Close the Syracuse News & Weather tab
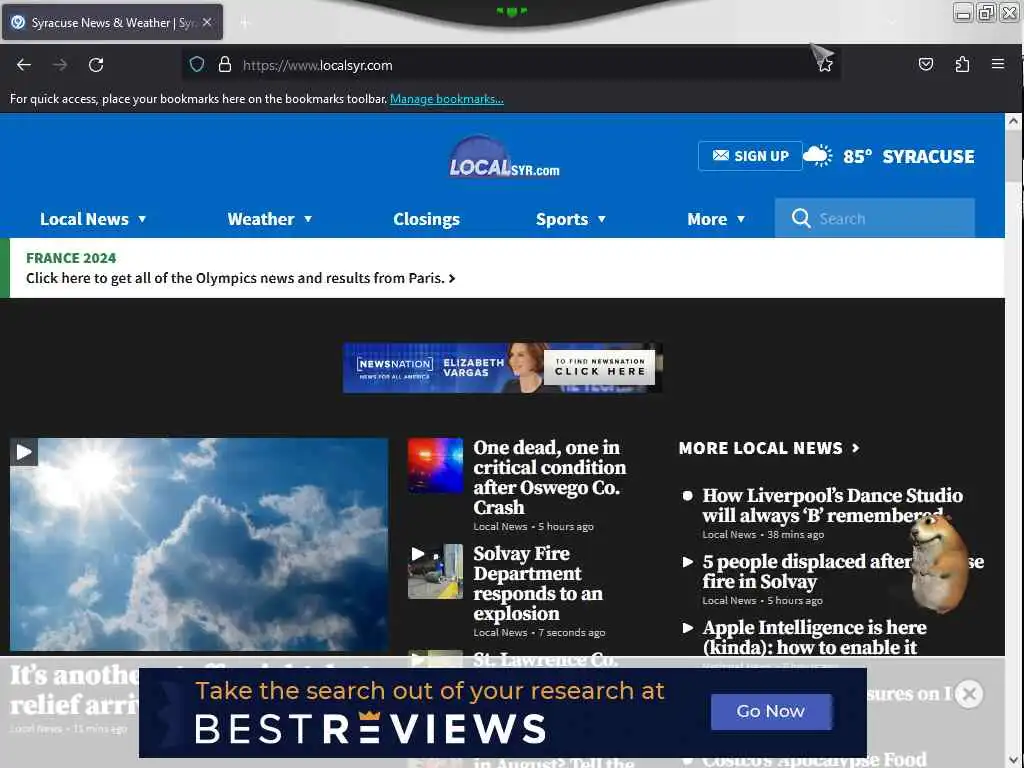Screen dimensions: 1024x768 coord(207,22)
